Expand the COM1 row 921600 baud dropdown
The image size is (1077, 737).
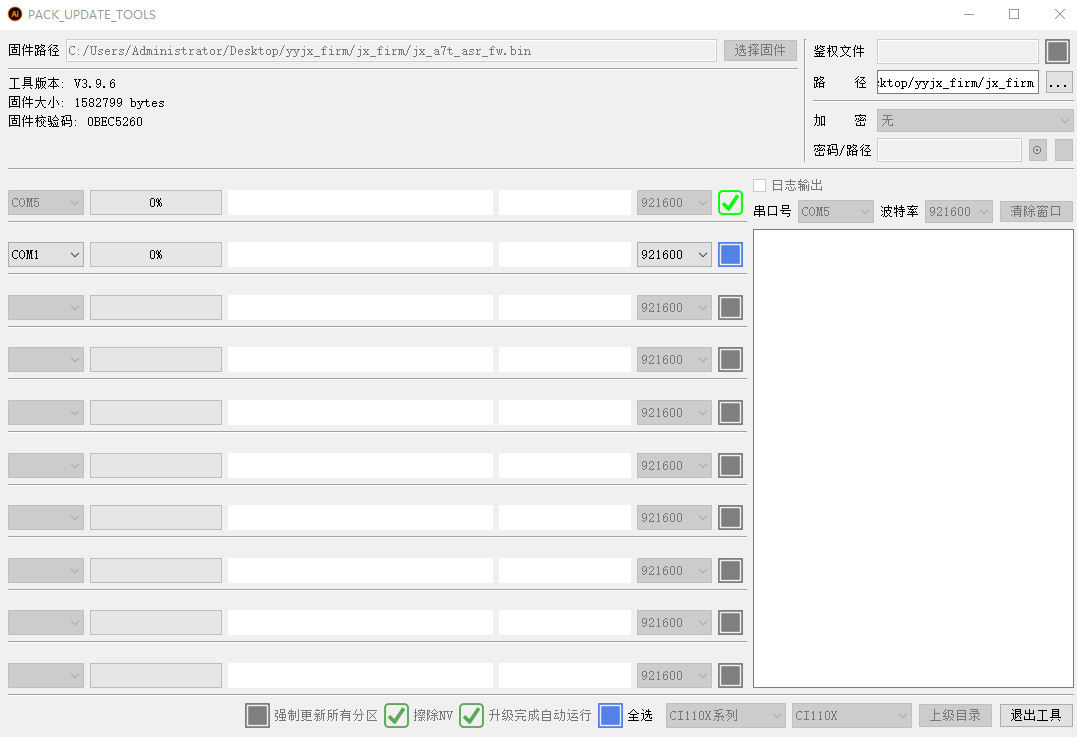[x=674, y=255]
